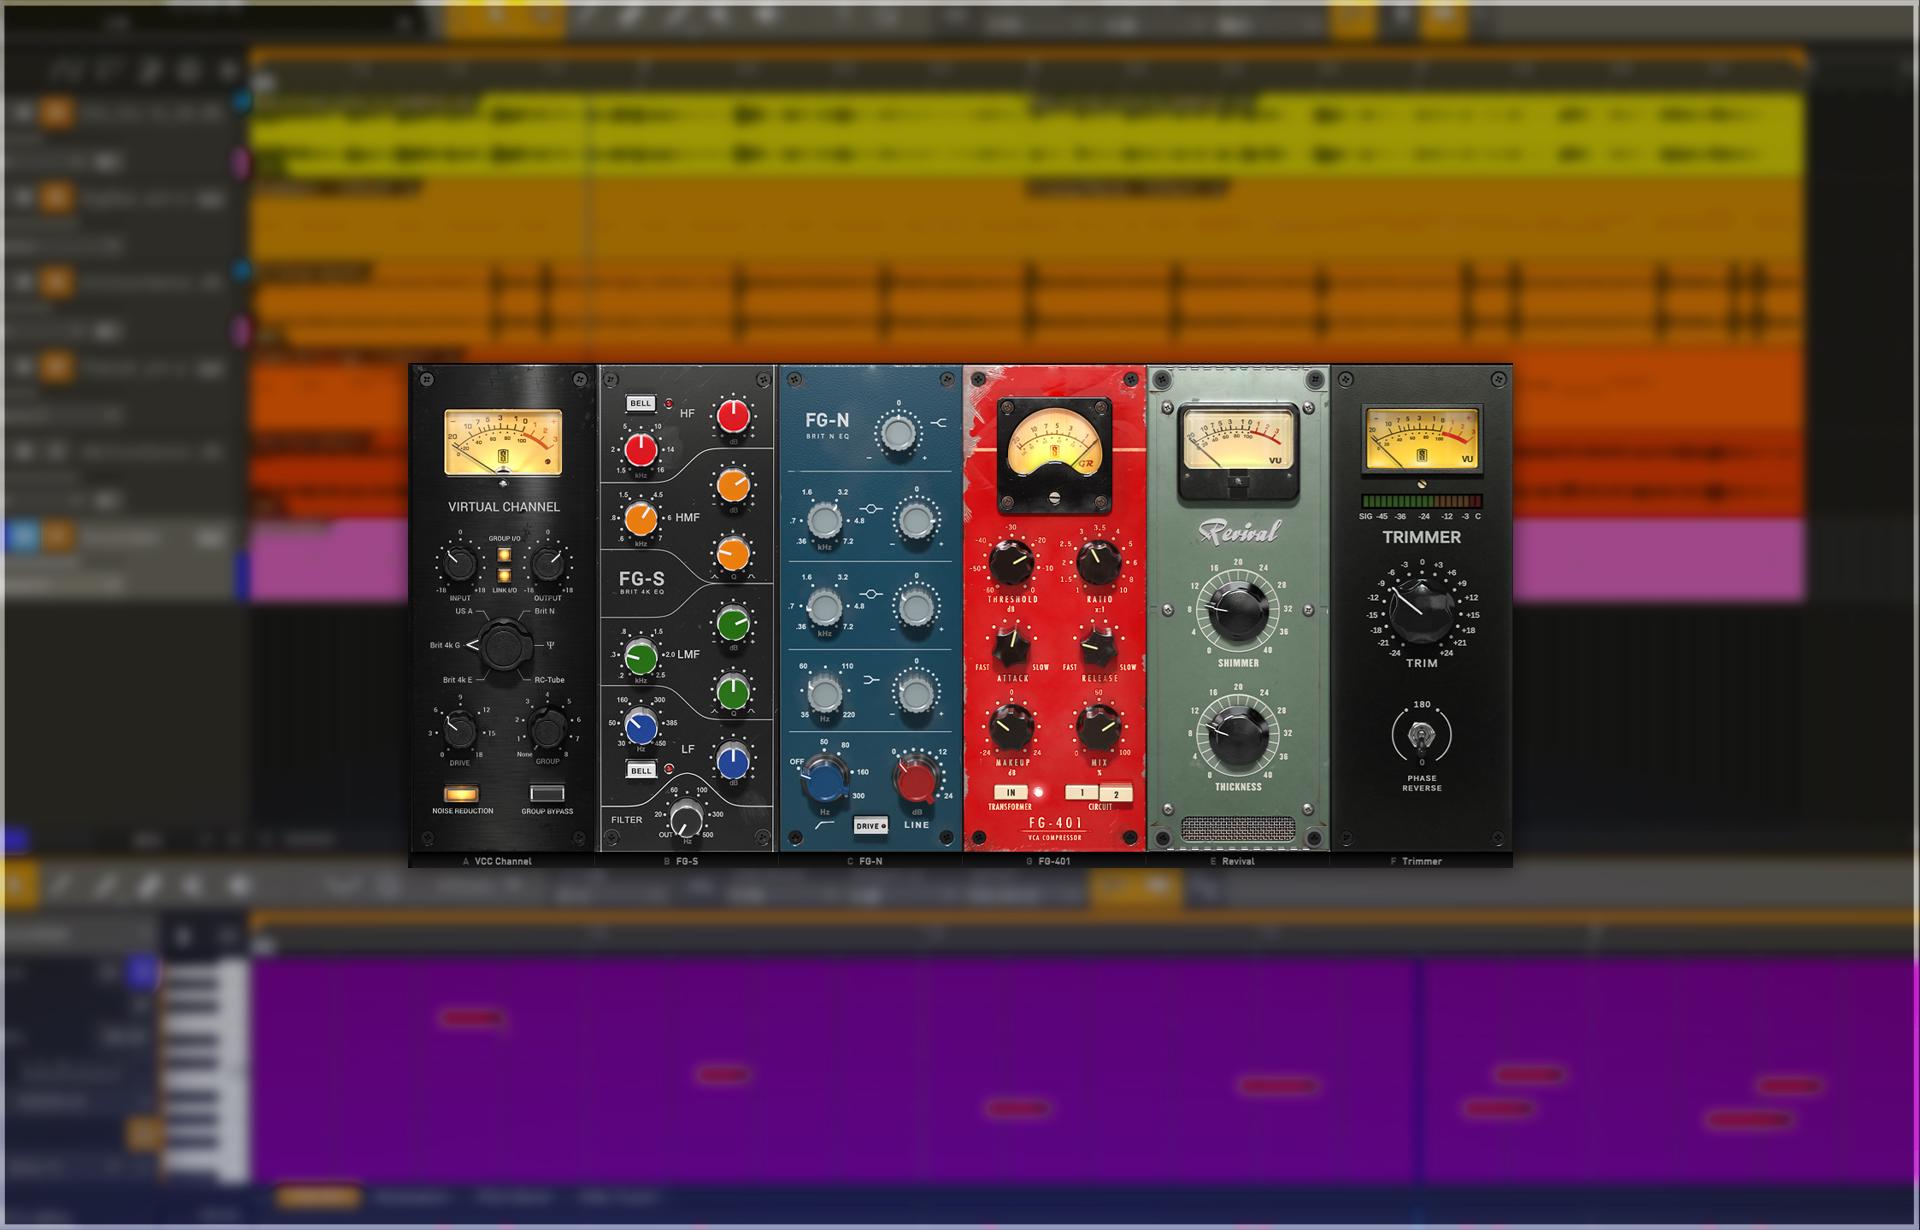Click the calibration screw below the VCC meter
The width and height of the screenshot is (1920, 1230).
coord(503,484)
